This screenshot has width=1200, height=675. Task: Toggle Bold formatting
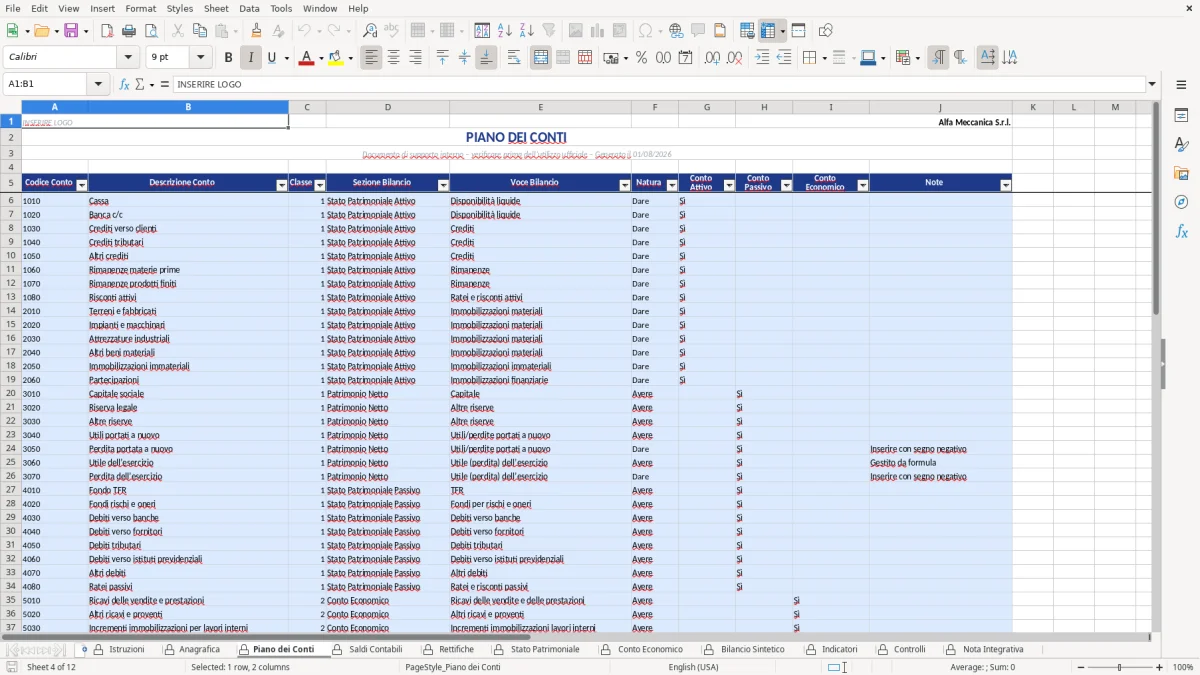229,58
